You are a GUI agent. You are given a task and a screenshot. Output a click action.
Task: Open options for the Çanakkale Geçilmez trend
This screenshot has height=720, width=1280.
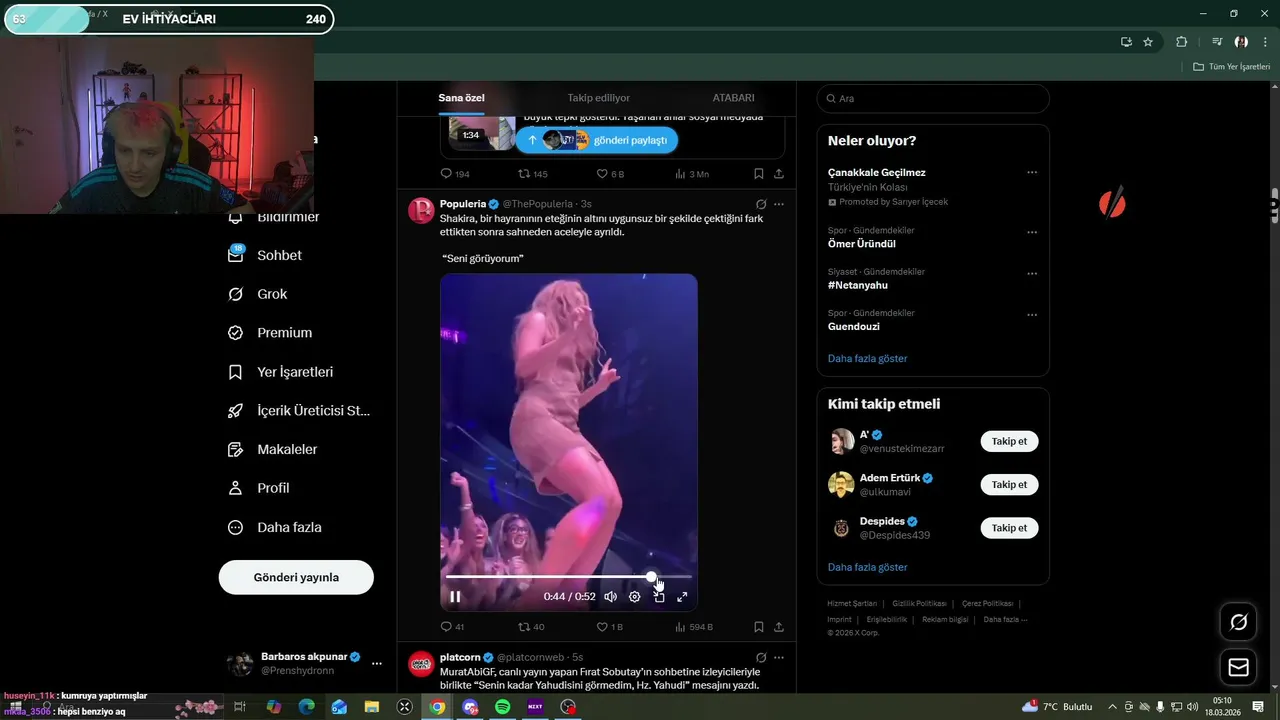1032,172
